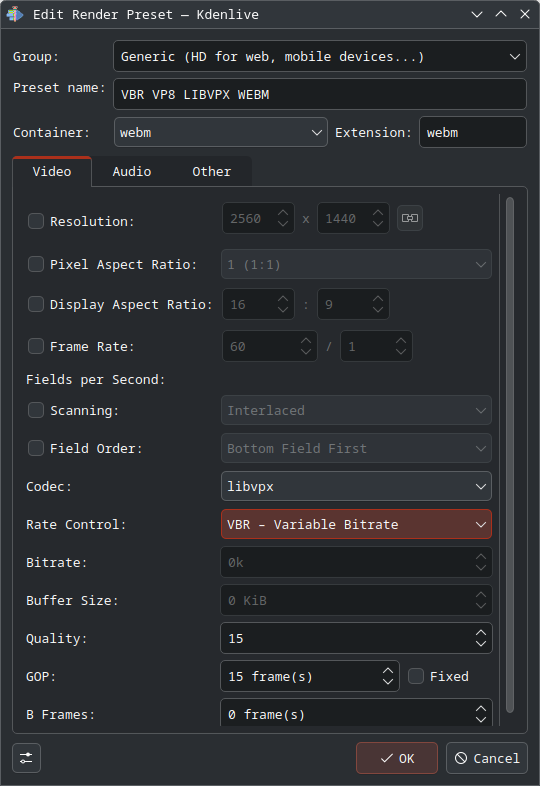Minimize the Edit Render Preset window
Viewport: 540px width, 786px height.
[477, 15]
